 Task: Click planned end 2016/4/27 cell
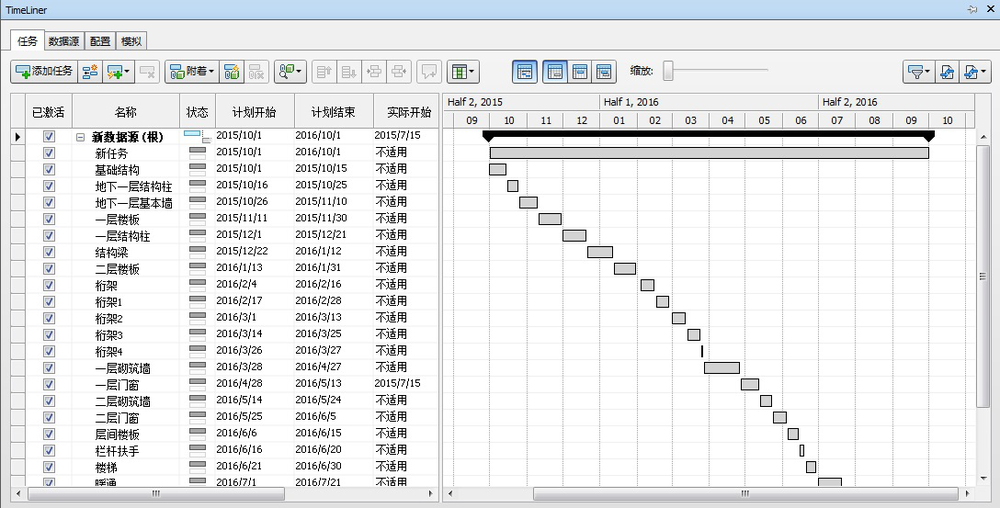[334, 367]
